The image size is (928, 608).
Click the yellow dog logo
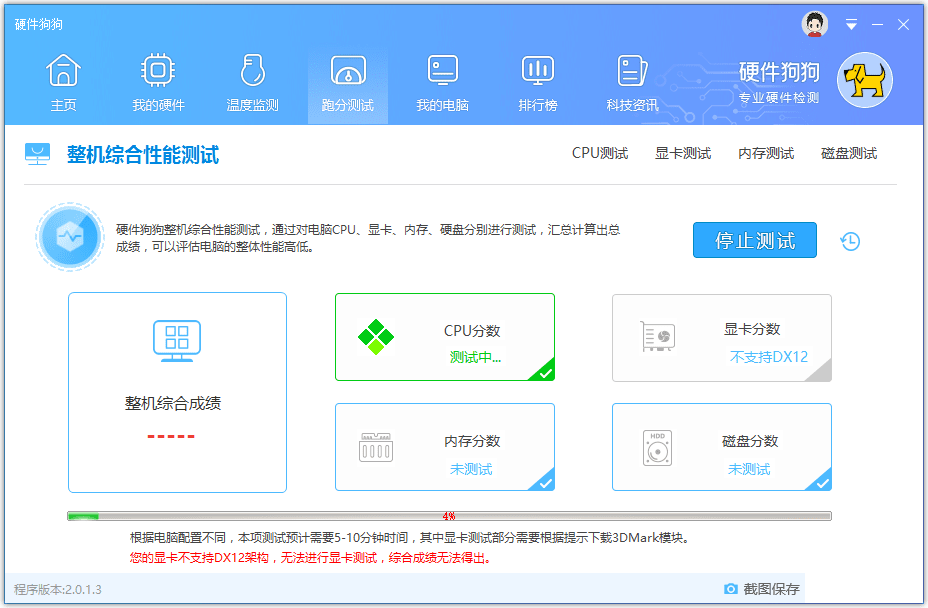point(865,80)
